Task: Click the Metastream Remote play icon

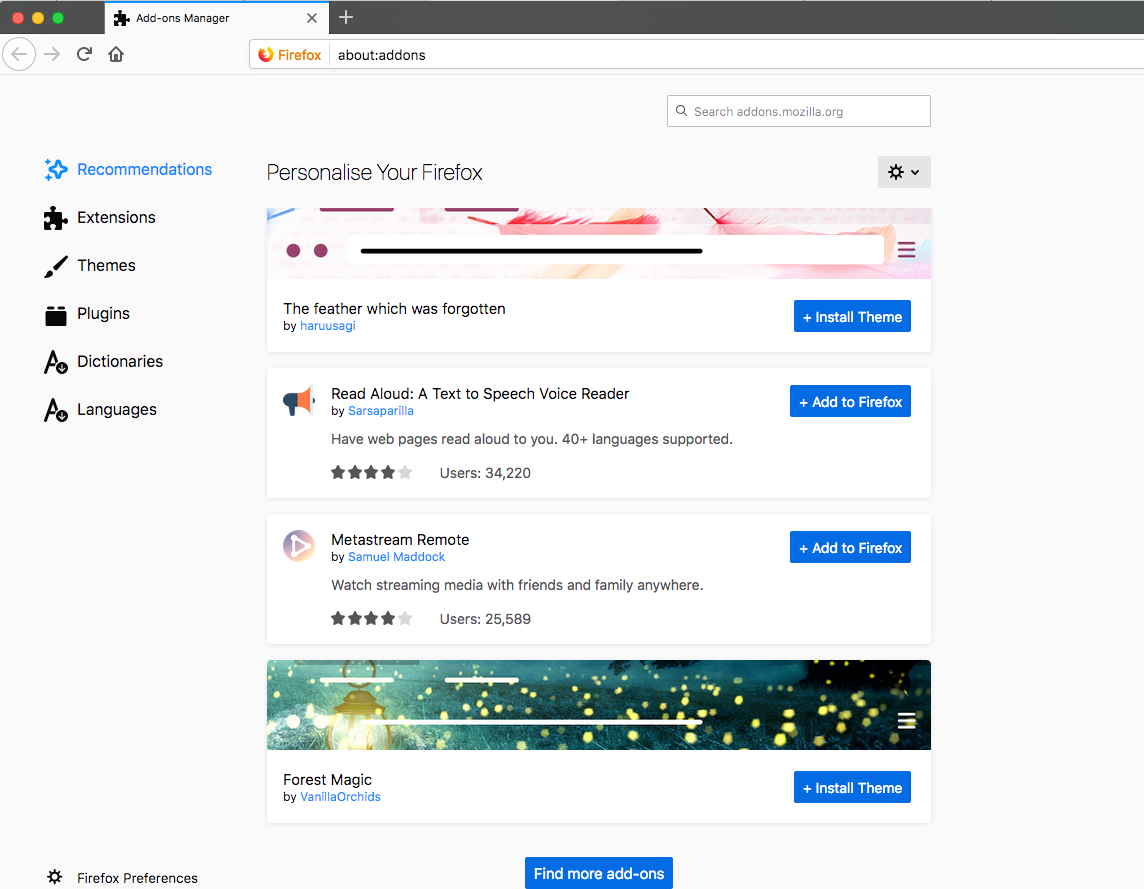Action: [x=298, y=546]
